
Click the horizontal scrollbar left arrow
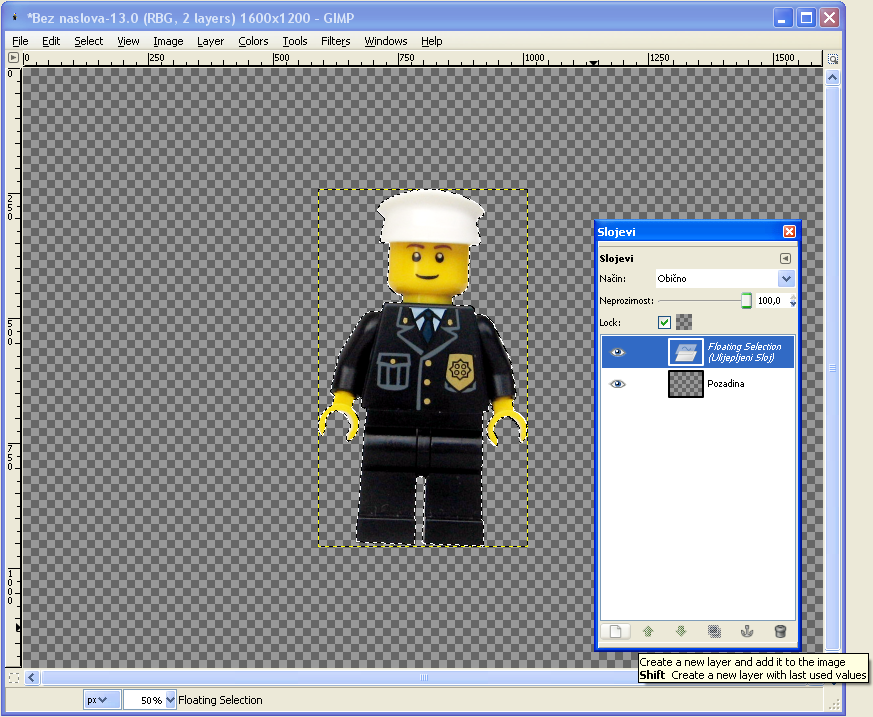(31, 677)
